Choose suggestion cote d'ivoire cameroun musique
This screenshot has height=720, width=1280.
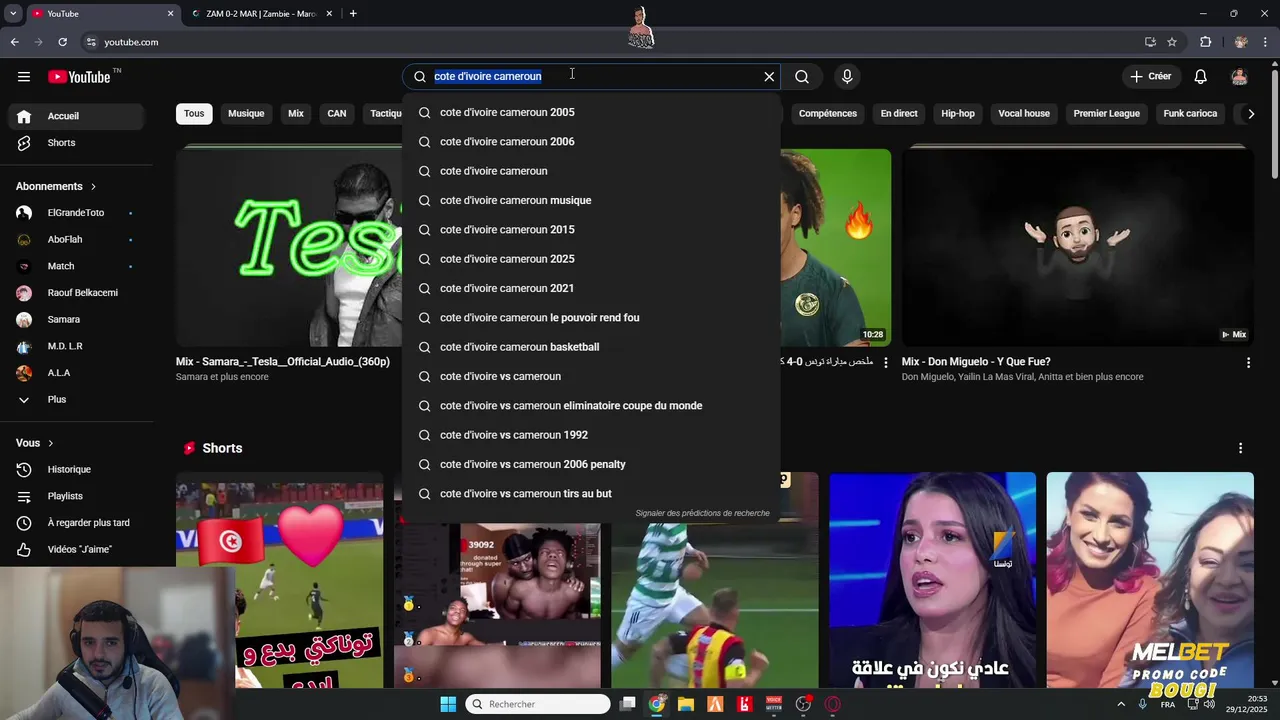[x=591, y=201]
